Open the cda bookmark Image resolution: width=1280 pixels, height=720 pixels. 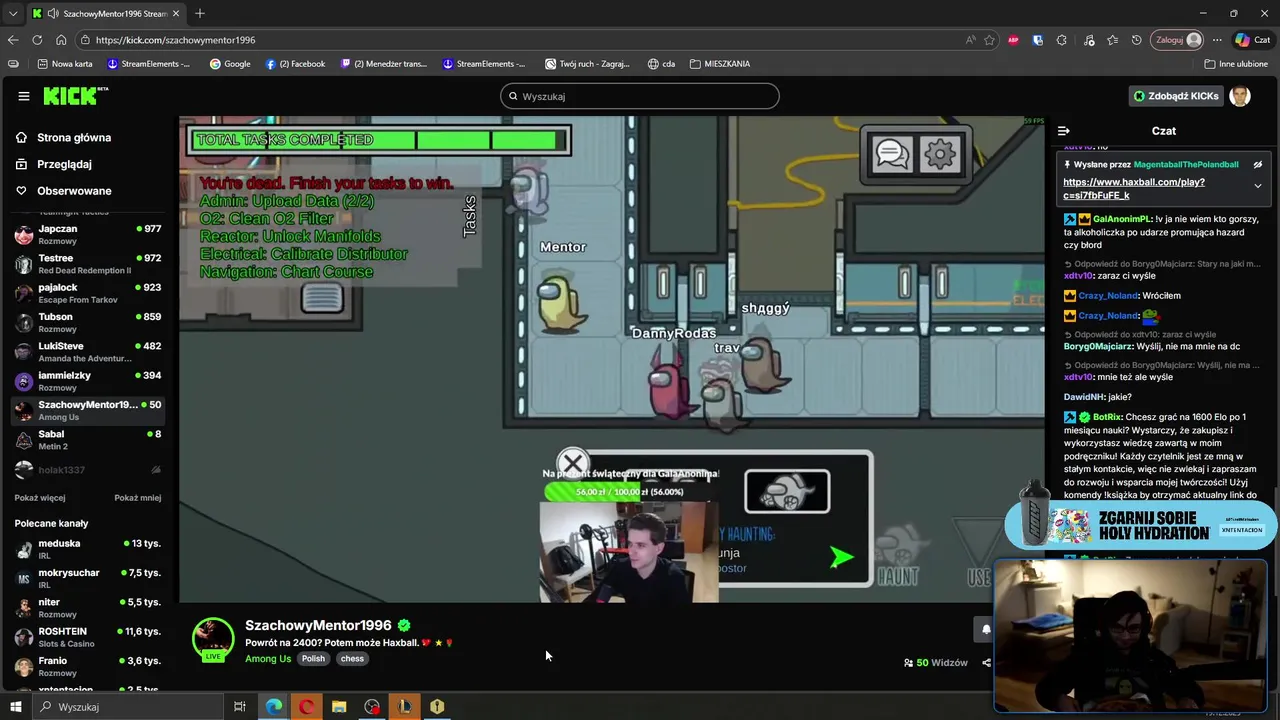click(661, 64)
